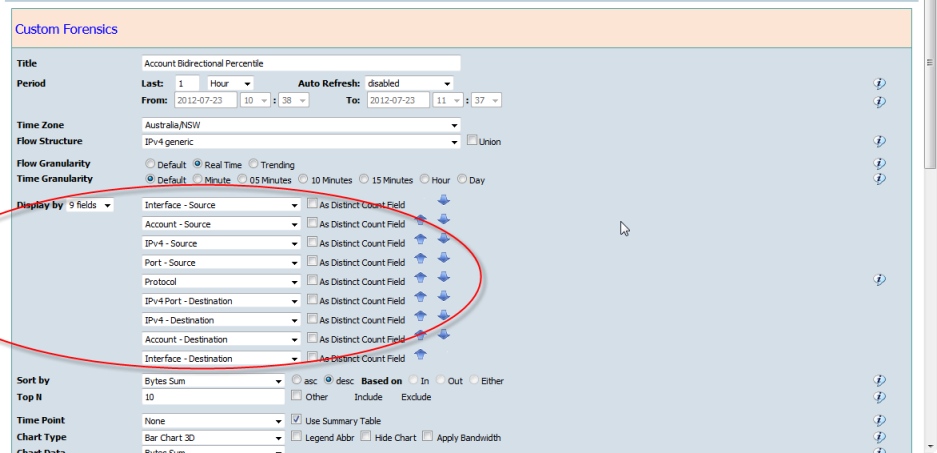Open the Sort by Bytes Sum dropdown
Screen dimensions: 937x453
(213, 381)
